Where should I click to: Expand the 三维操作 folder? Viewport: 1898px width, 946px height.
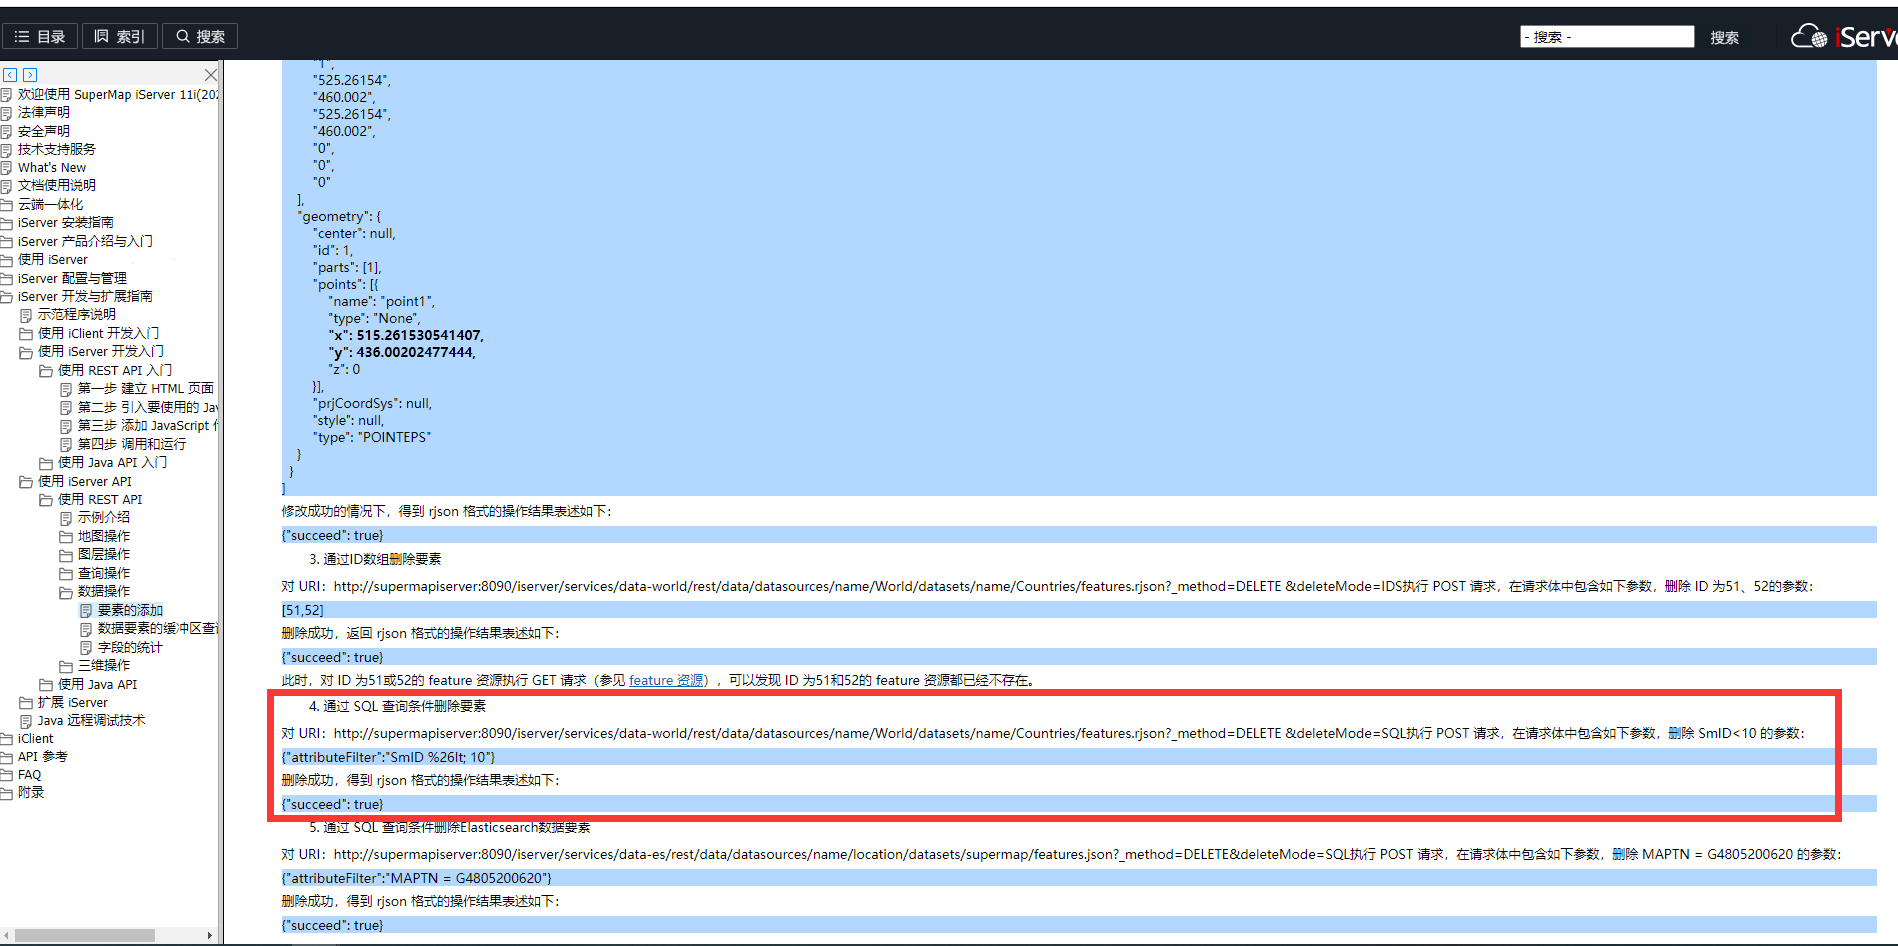click(x=66, y=666)
